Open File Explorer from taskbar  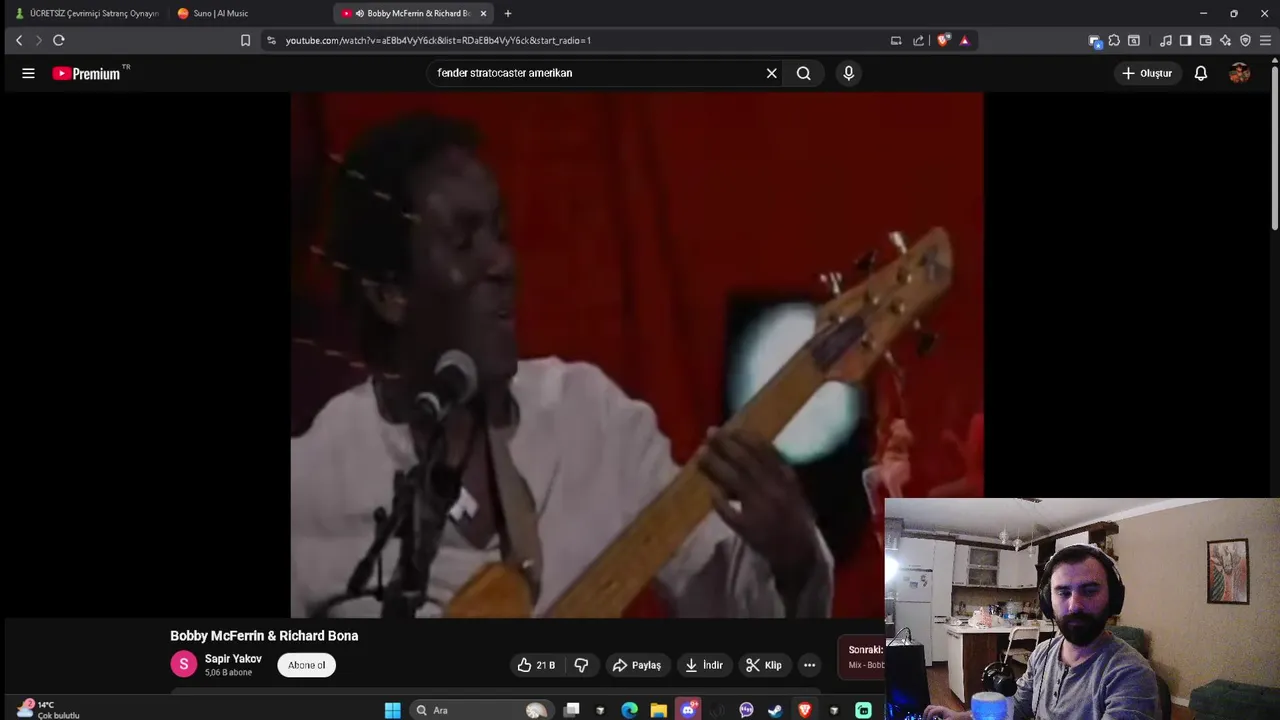[x=658, y=710]
